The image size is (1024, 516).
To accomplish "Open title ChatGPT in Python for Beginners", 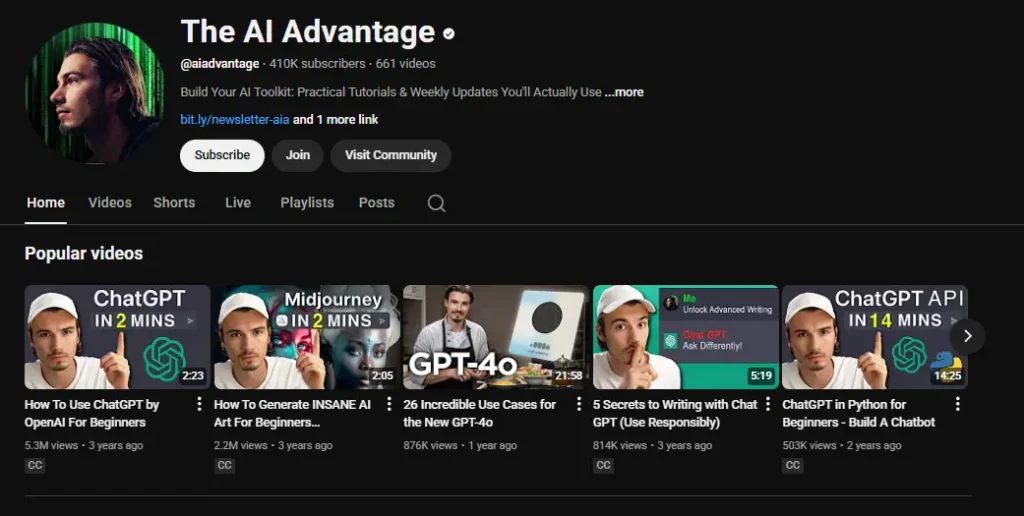I will coord(858,413).
